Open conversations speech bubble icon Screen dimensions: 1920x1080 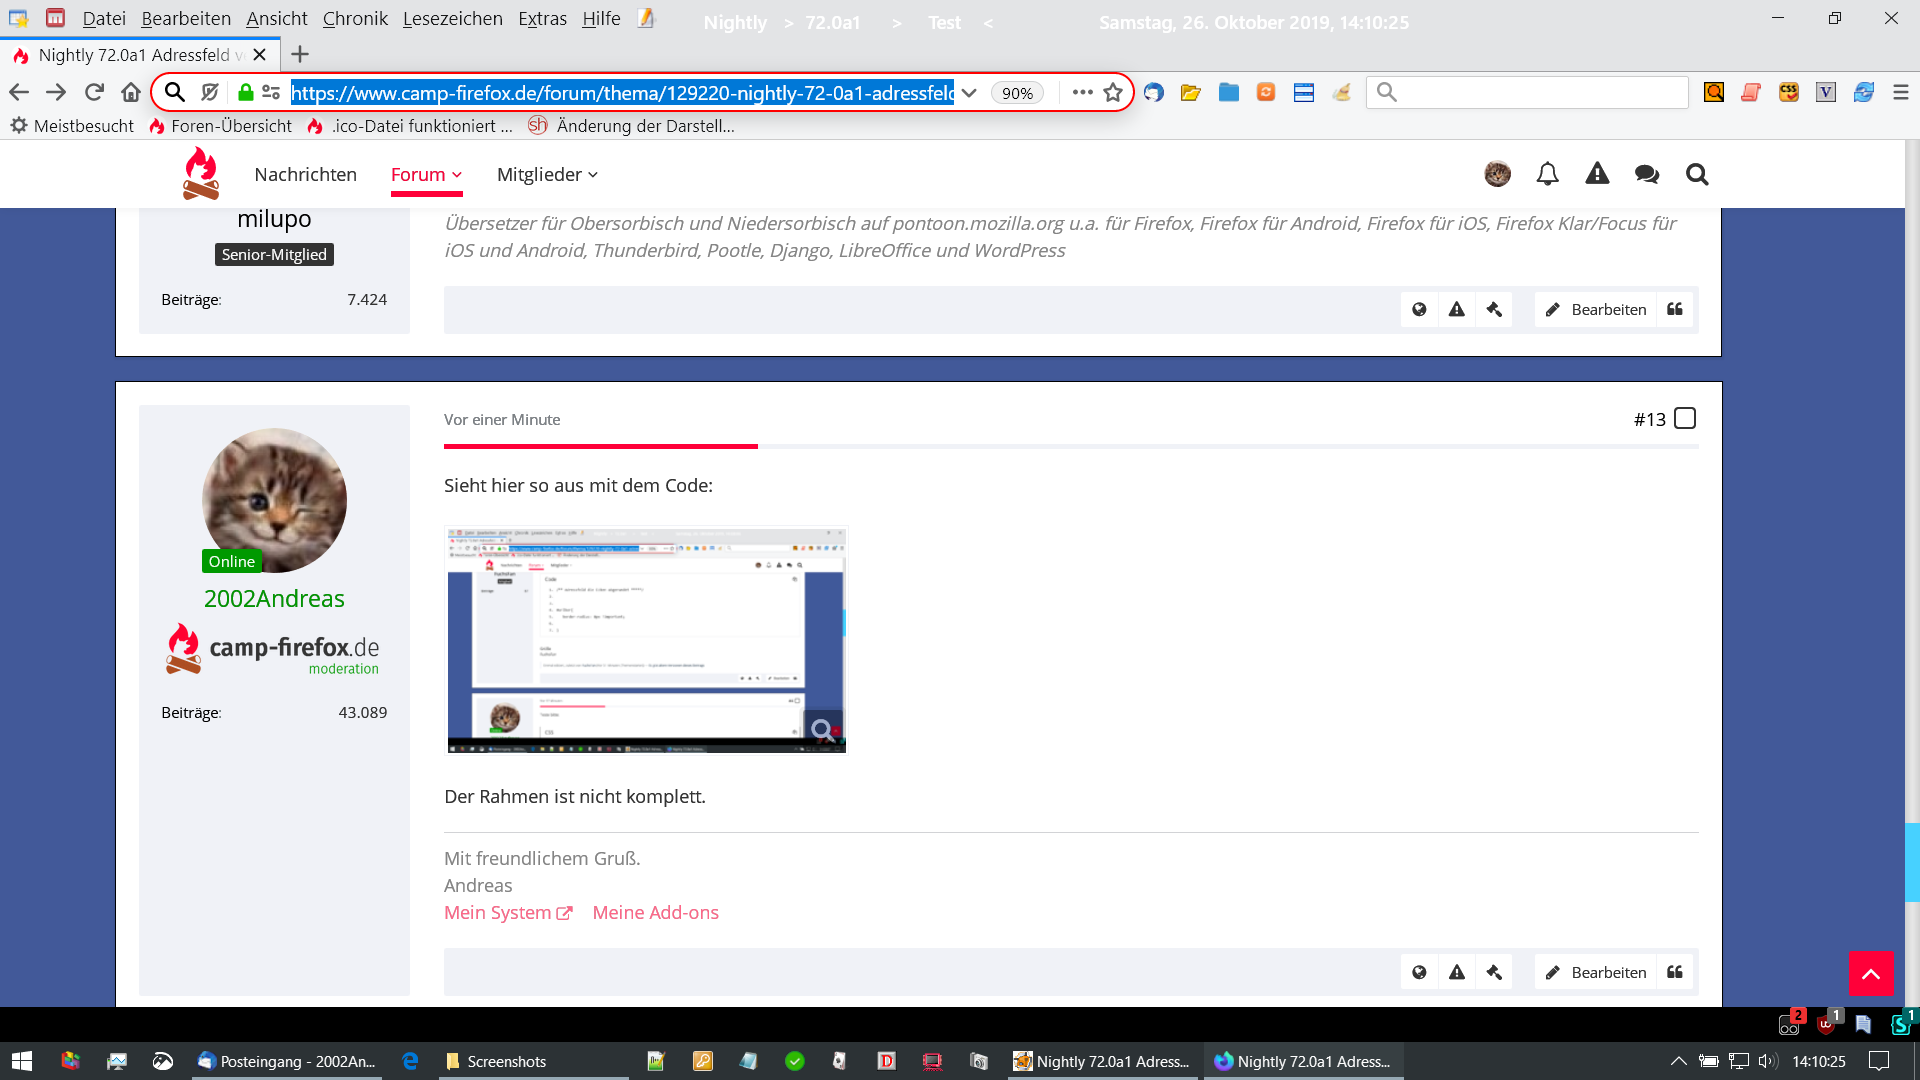(x=1646, y=174)
